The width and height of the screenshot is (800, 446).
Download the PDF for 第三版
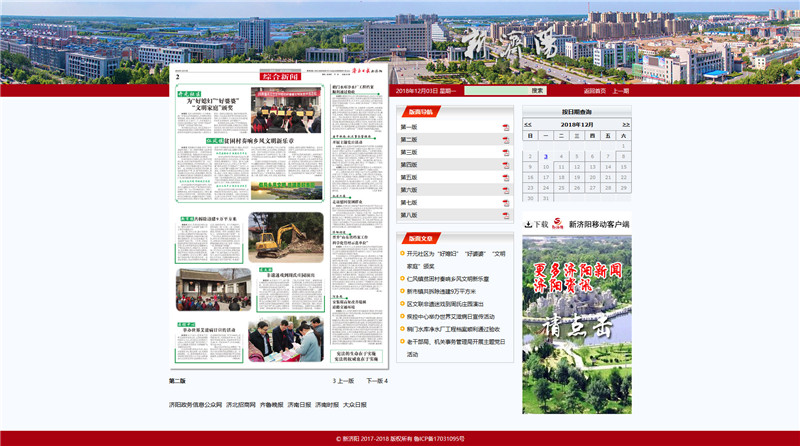tap(506, 153)
